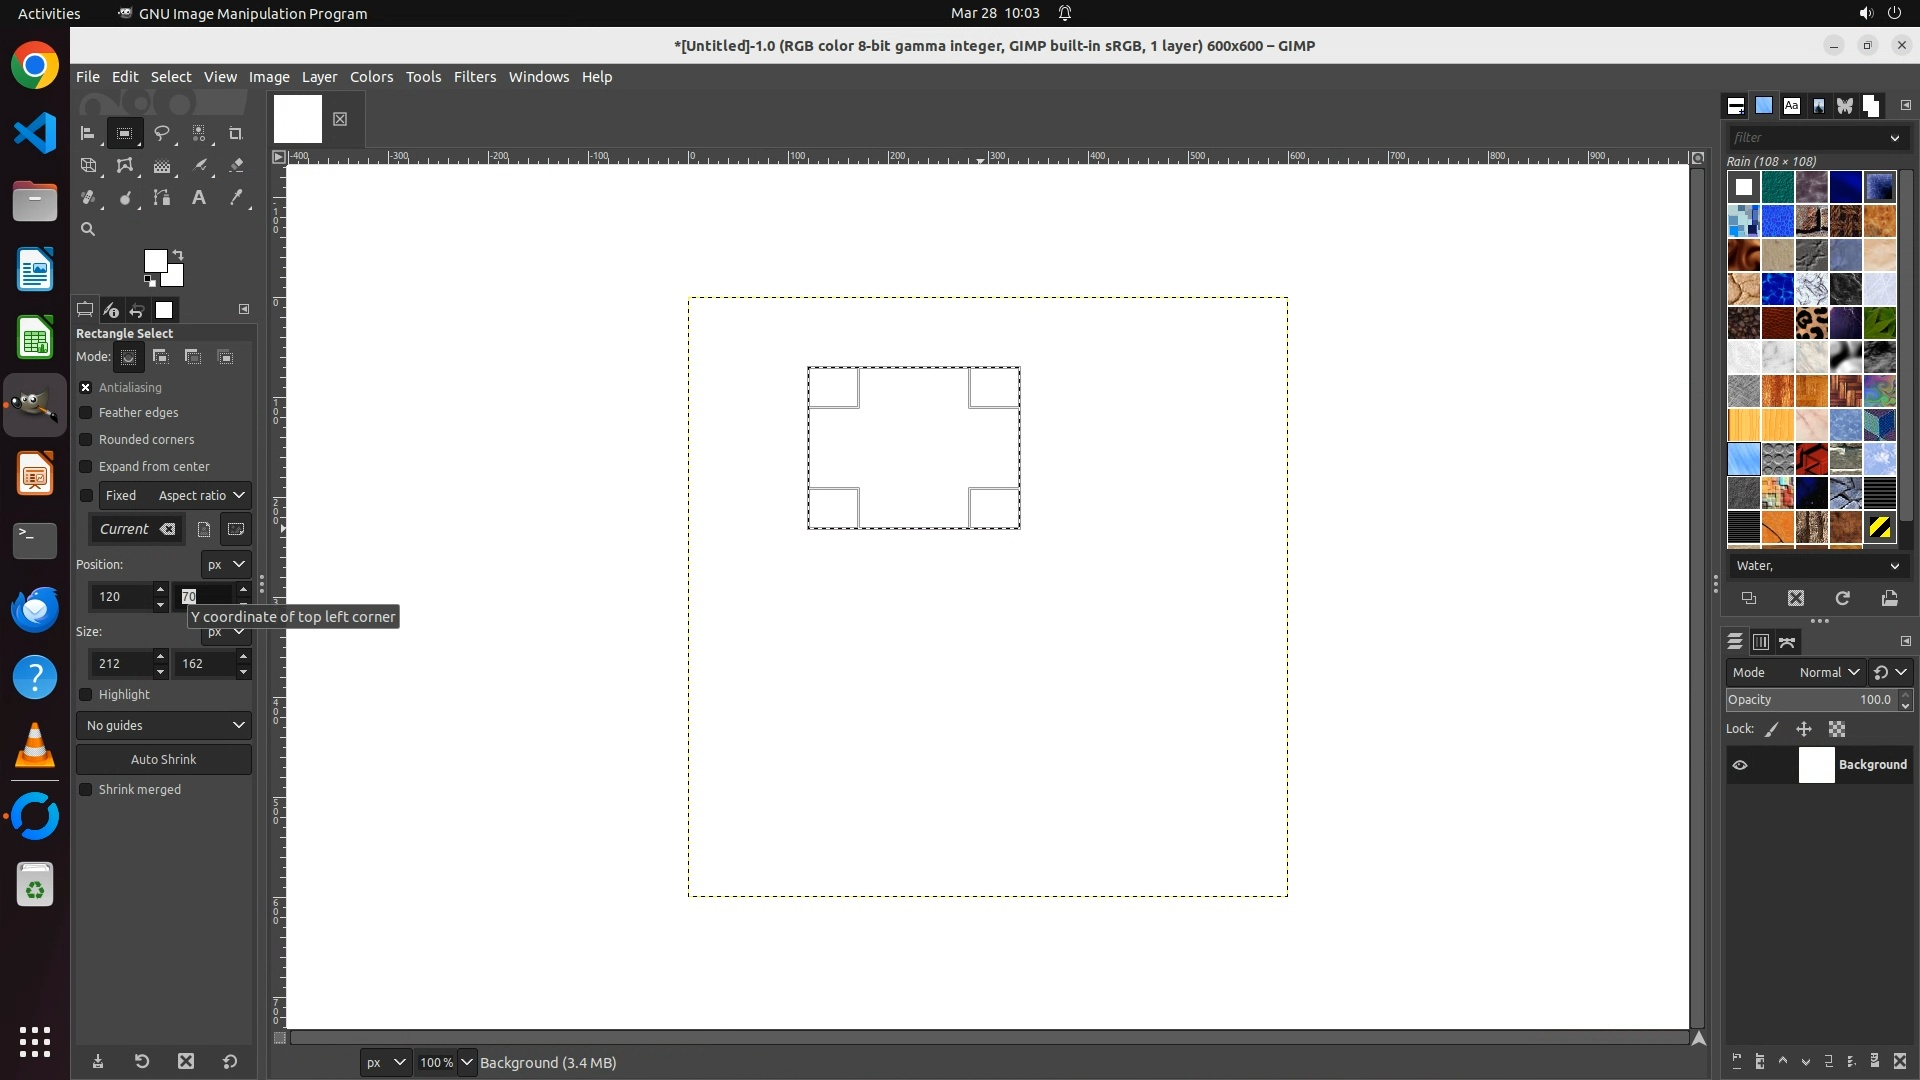Open the Filters menu
Image resolution: width=1920 pixels, height=1080 pixels.
(x=474, y=77)
